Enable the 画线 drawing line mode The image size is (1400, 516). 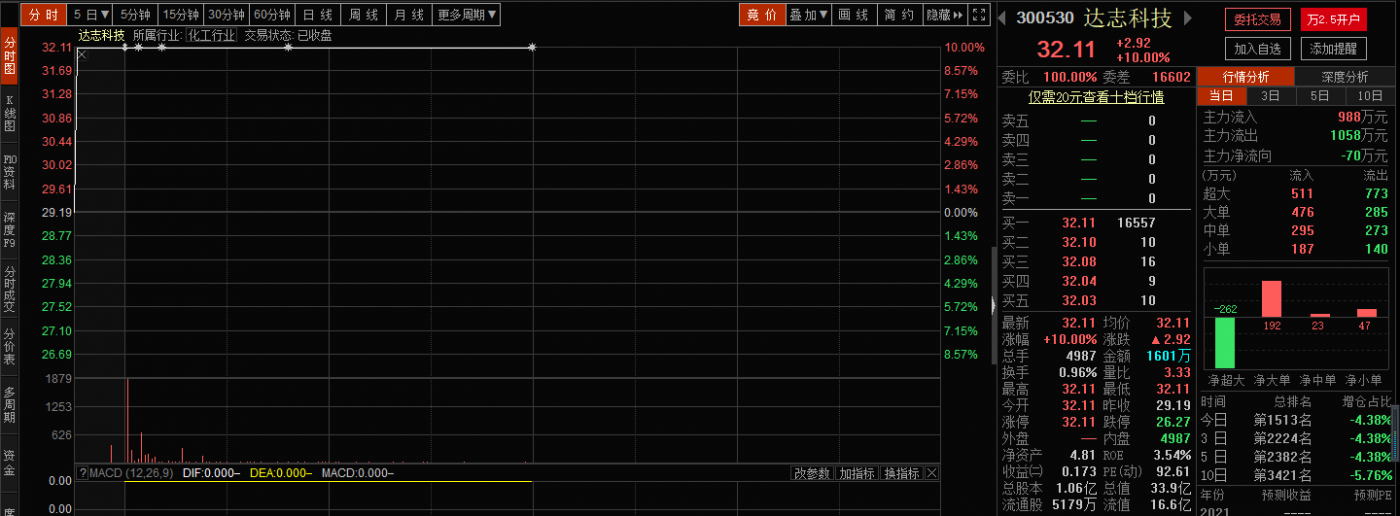click(x=853, y=15)
